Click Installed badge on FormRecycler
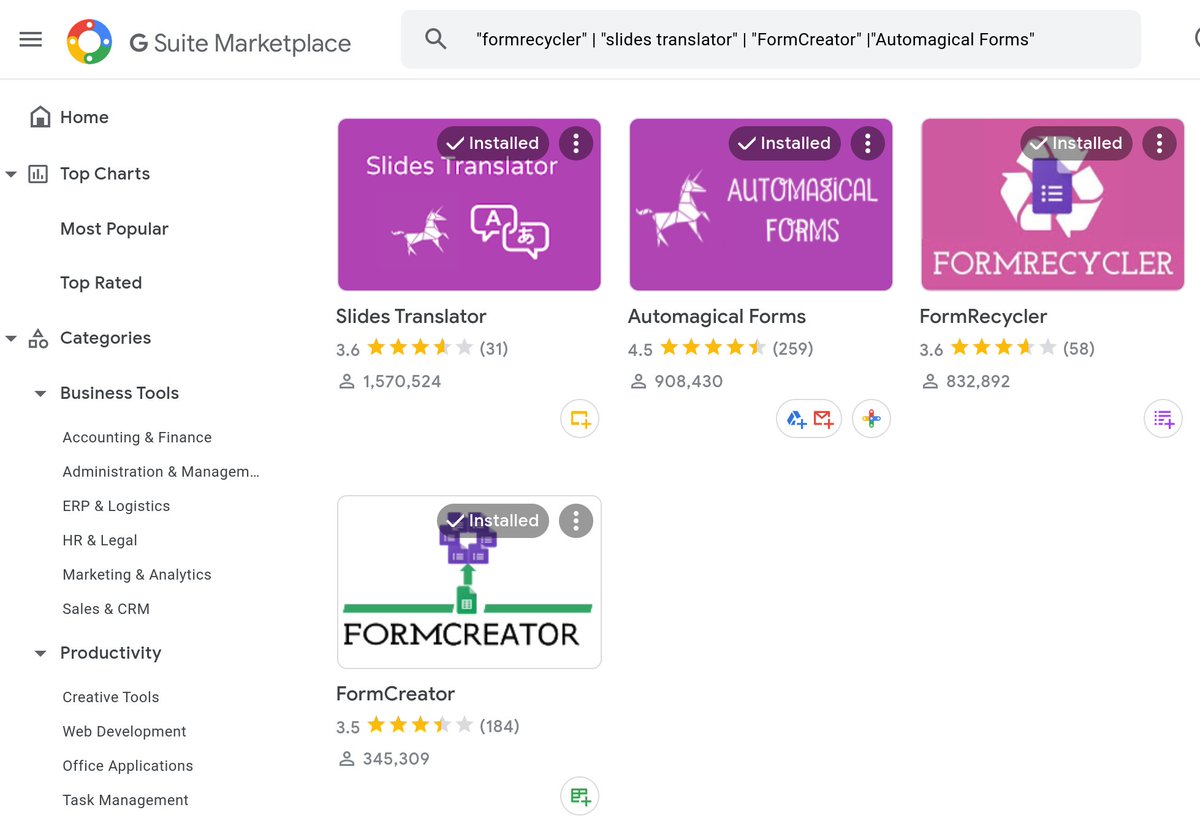 [x=1077, y=143]
